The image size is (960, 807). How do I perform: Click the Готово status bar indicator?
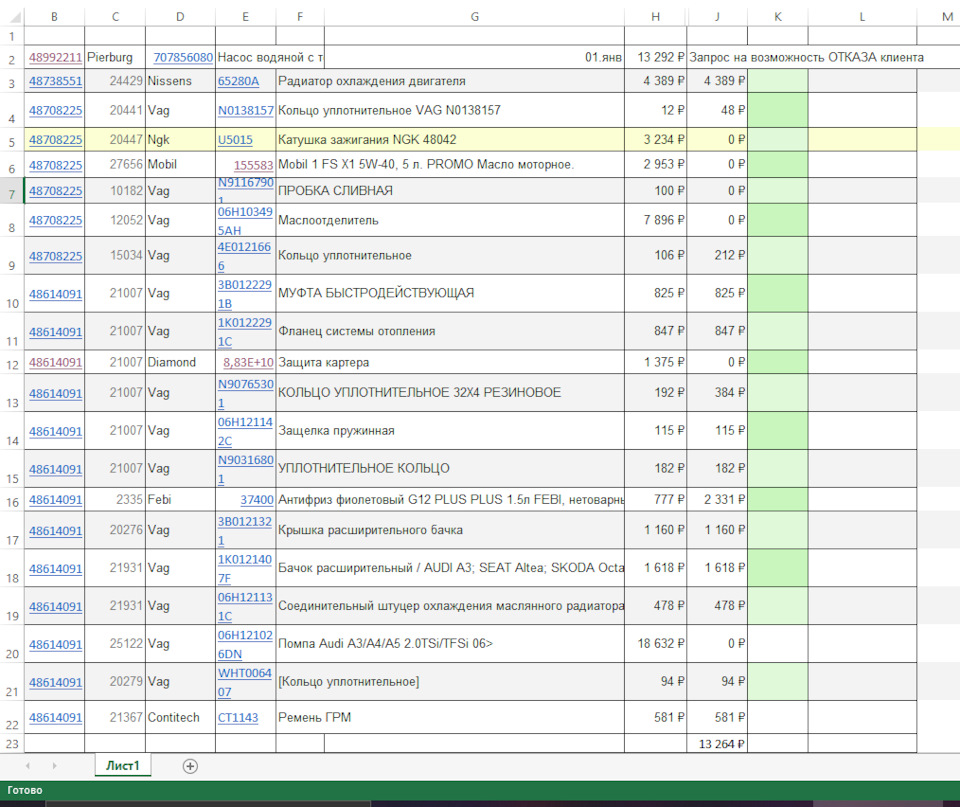[25, 790]
